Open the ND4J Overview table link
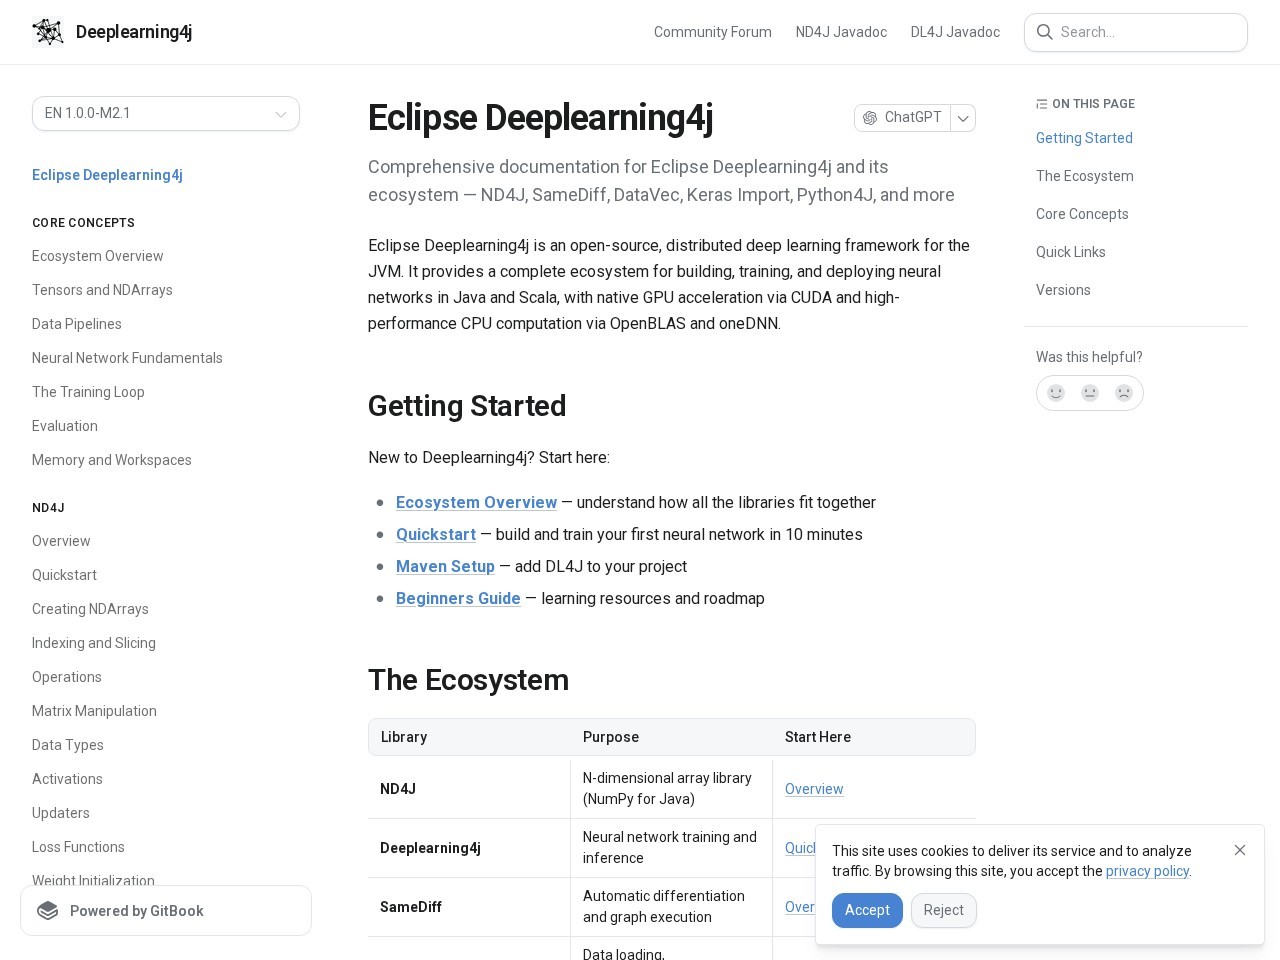This screenshot has height=960, width=1280. click(814, 789)
